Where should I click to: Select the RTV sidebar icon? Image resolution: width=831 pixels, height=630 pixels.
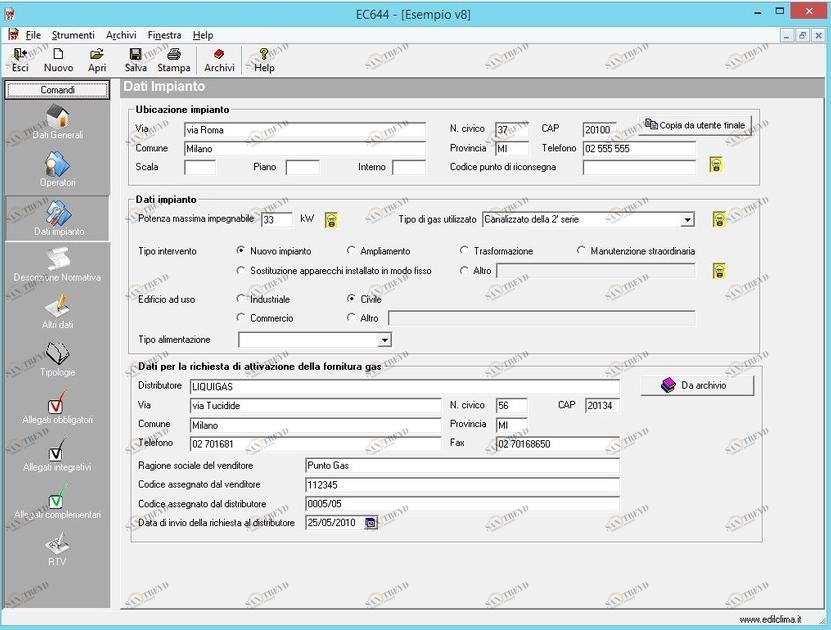coord(57,546)
